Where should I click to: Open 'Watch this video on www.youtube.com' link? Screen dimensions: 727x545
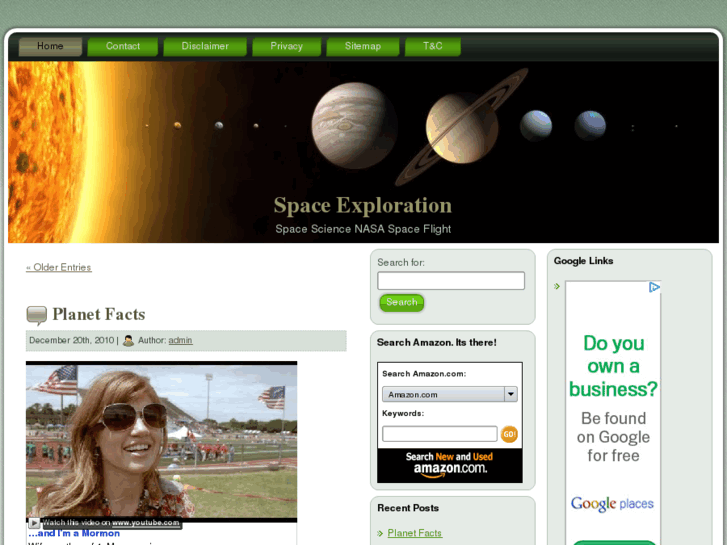[111, 523]
